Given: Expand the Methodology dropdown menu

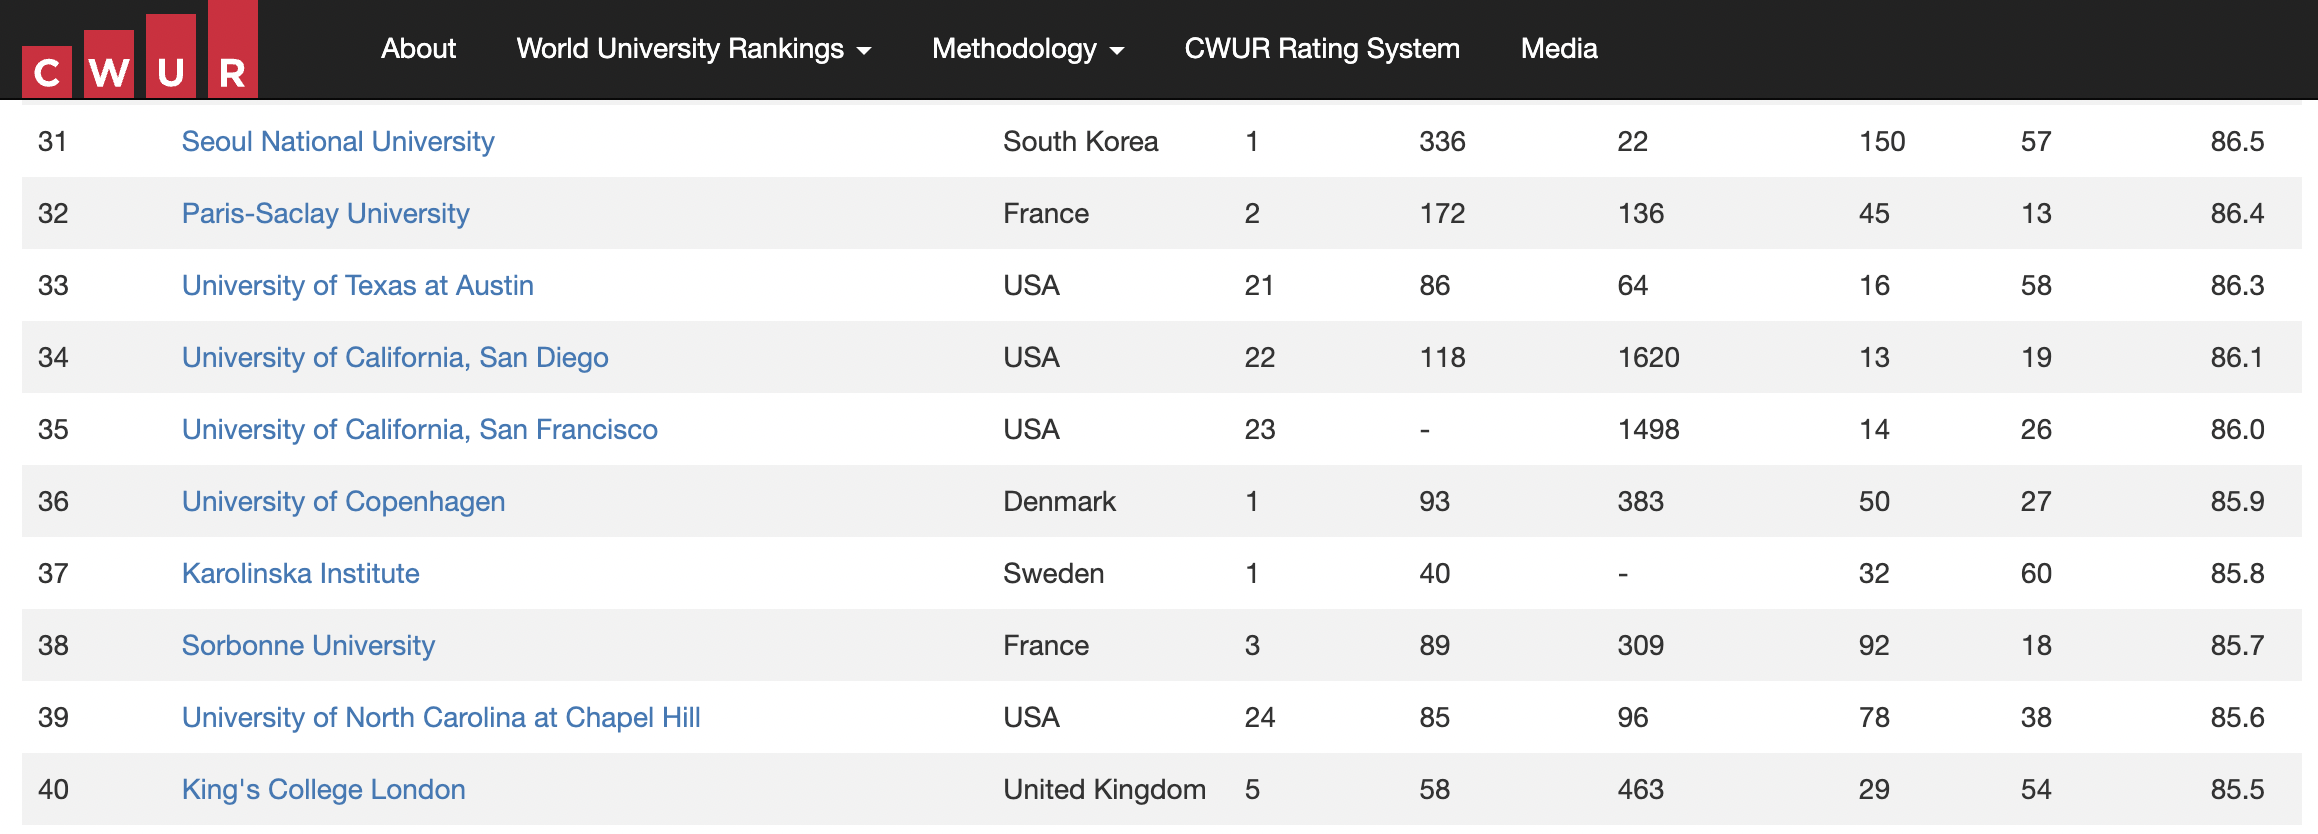Looking at the screenshot, I should click(1028, 48).
